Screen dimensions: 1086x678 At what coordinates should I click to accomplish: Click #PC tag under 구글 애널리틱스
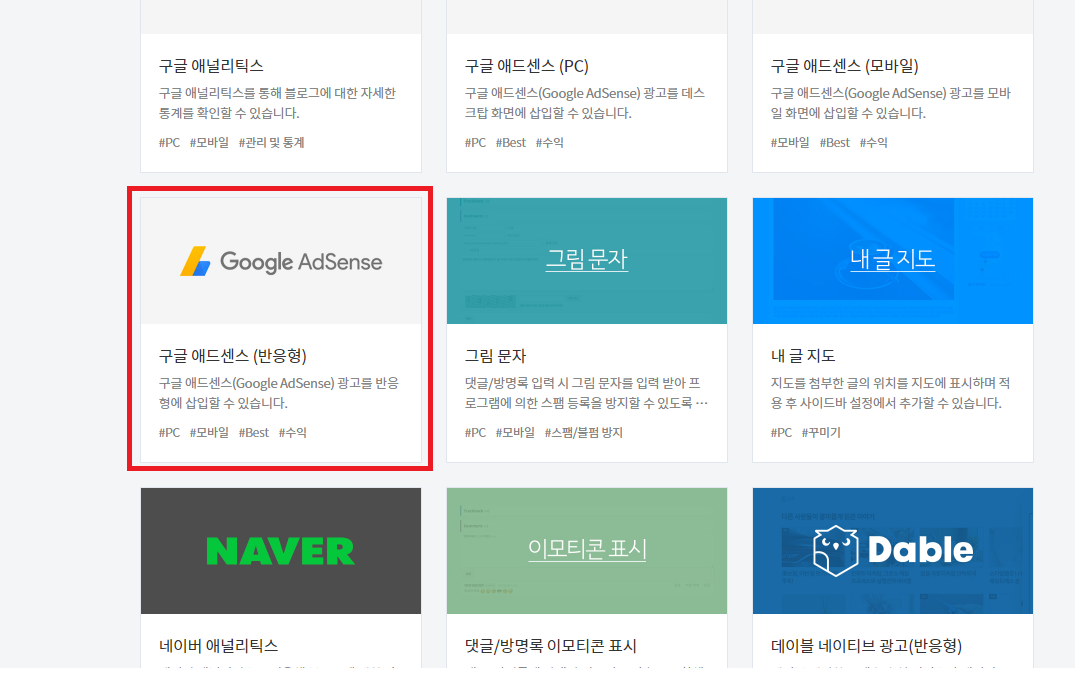(171, 144)
